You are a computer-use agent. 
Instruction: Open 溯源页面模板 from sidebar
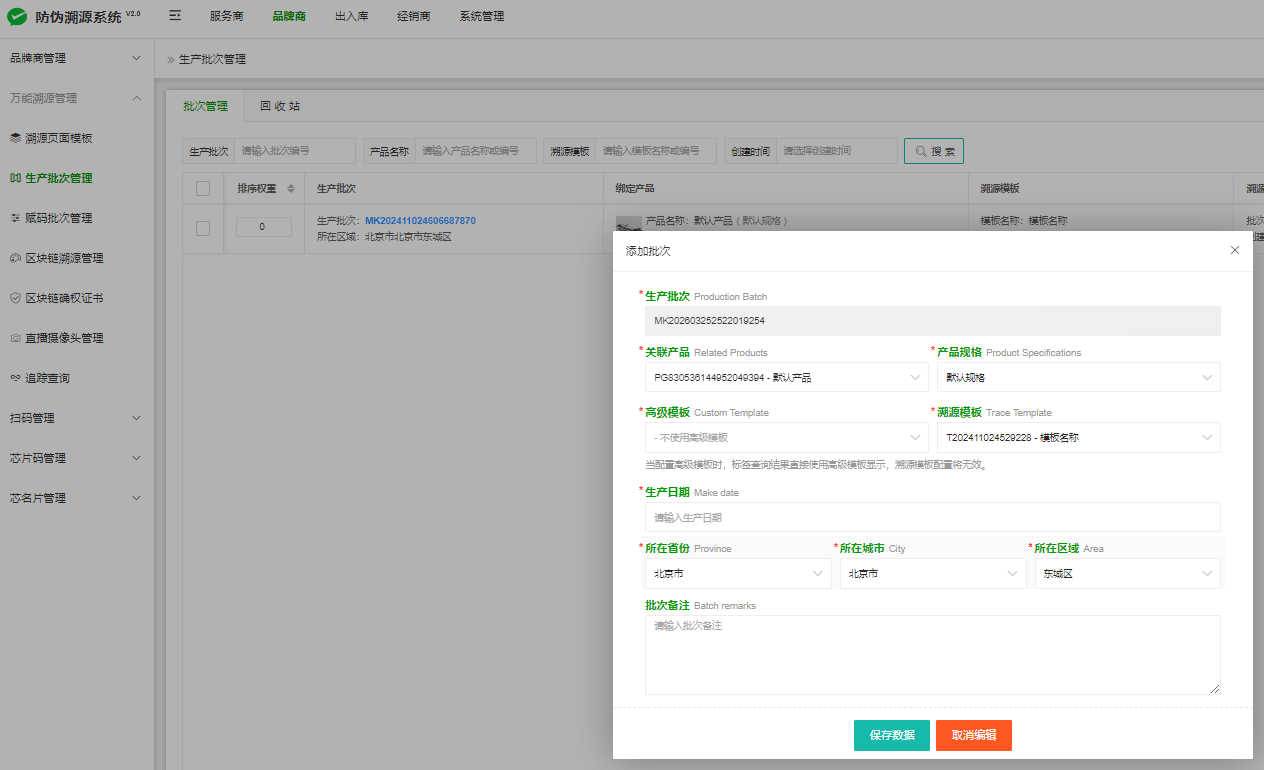(58, 138)
